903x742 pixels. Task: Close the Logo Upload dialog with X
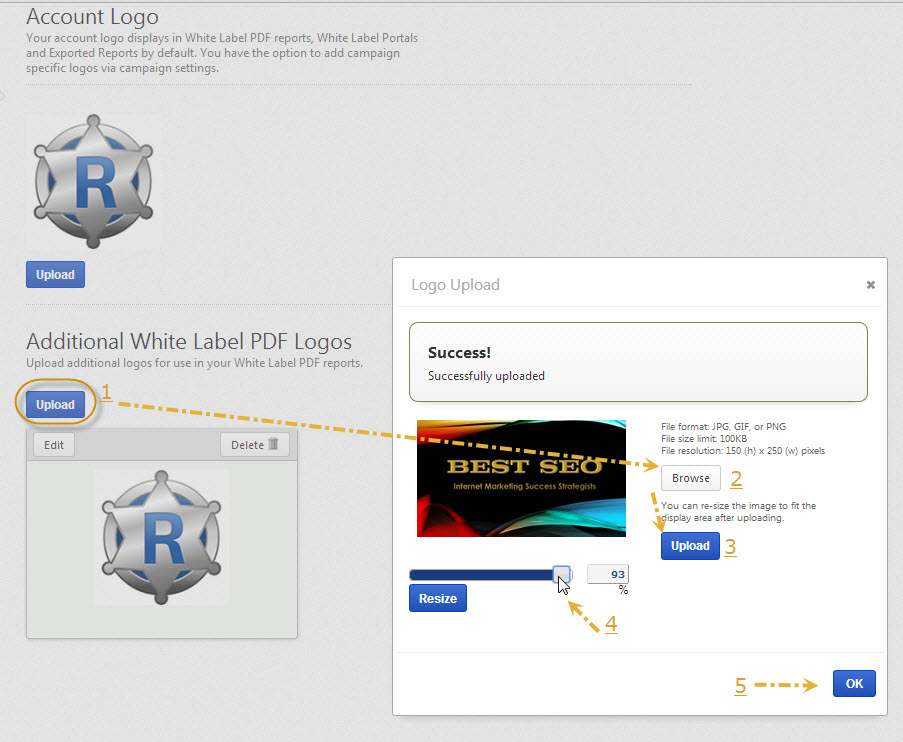[870, 285]
